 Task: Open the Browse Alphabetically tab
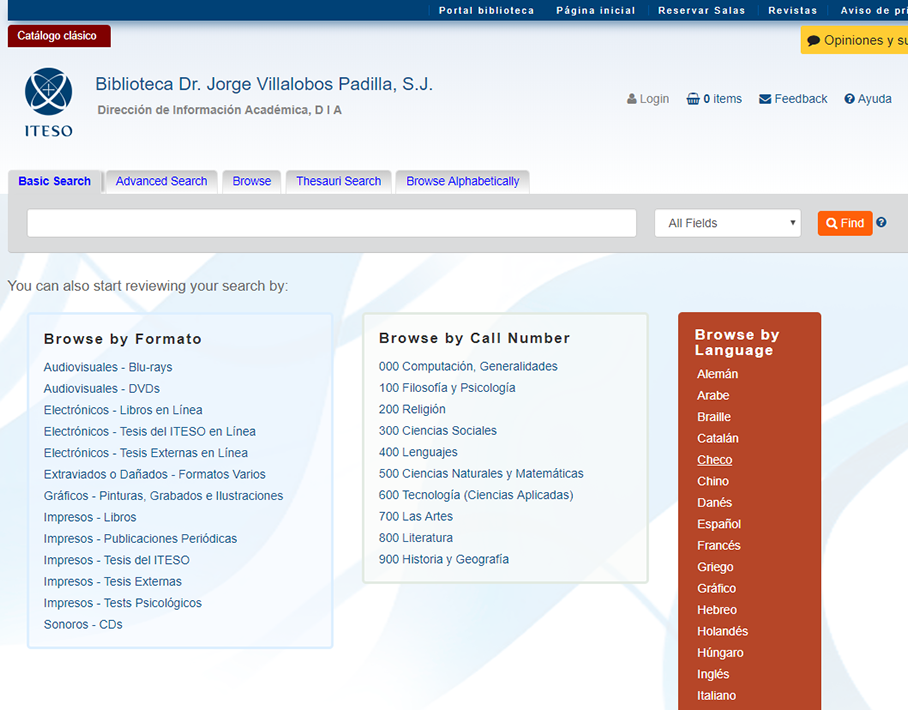coord(463,181)
